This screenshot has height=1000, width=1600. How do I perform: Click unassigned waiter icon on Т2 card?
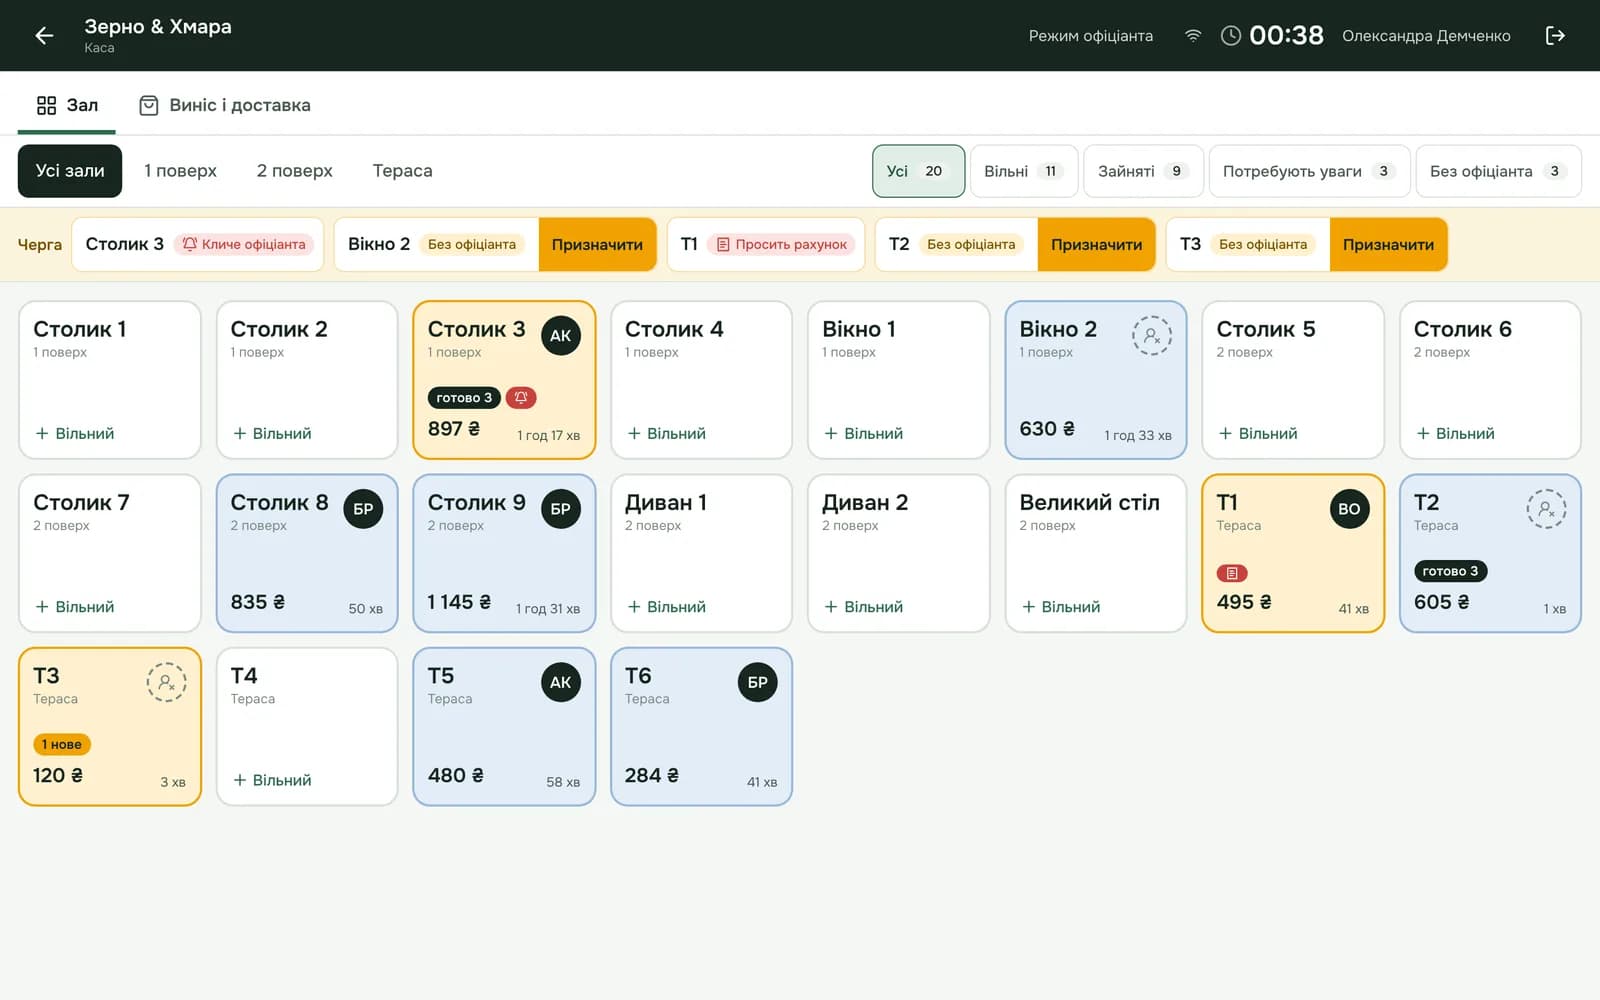click(x=1546, y=509)
